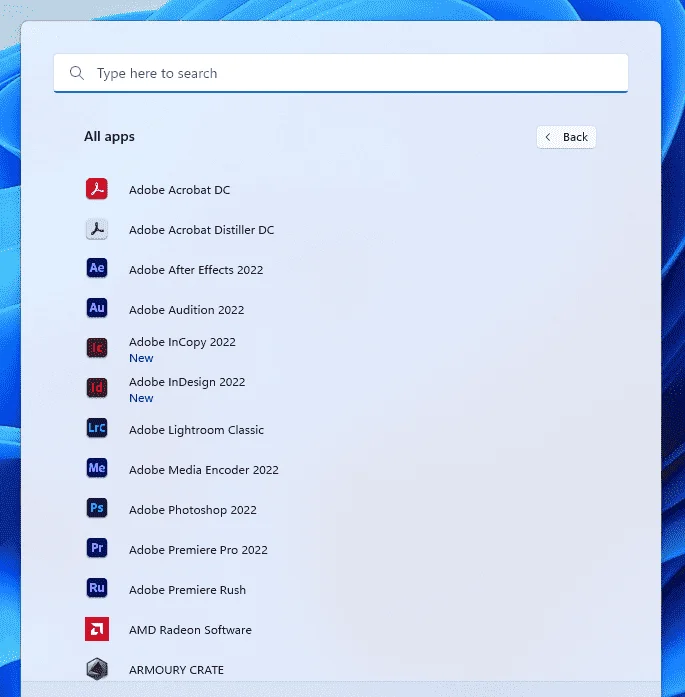
Task: Select Adobe Lightroom Classic label
Action: tap(196, 430)
